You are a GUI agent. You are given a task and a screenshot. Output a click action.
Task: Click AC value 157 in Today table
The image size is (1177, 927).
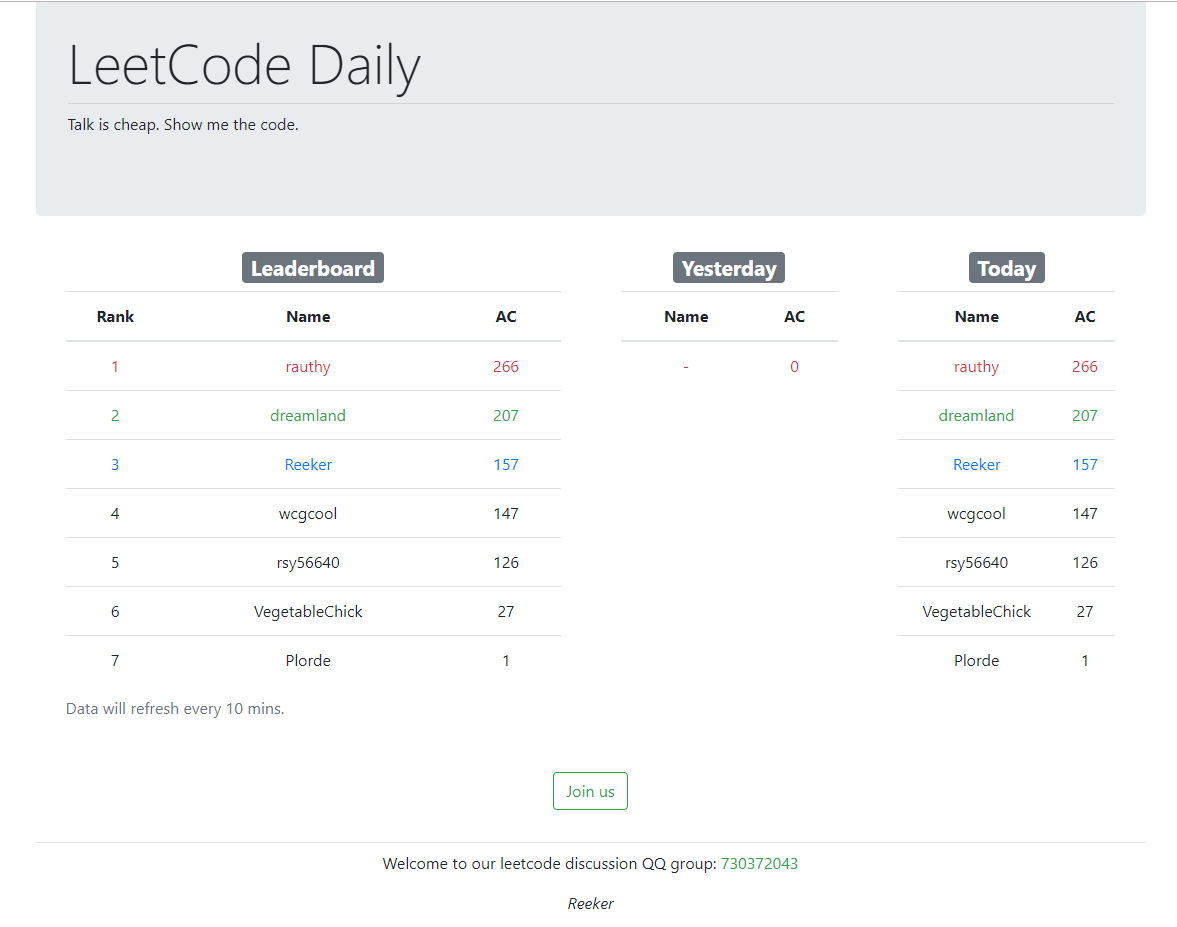(x=1085, y=465)
